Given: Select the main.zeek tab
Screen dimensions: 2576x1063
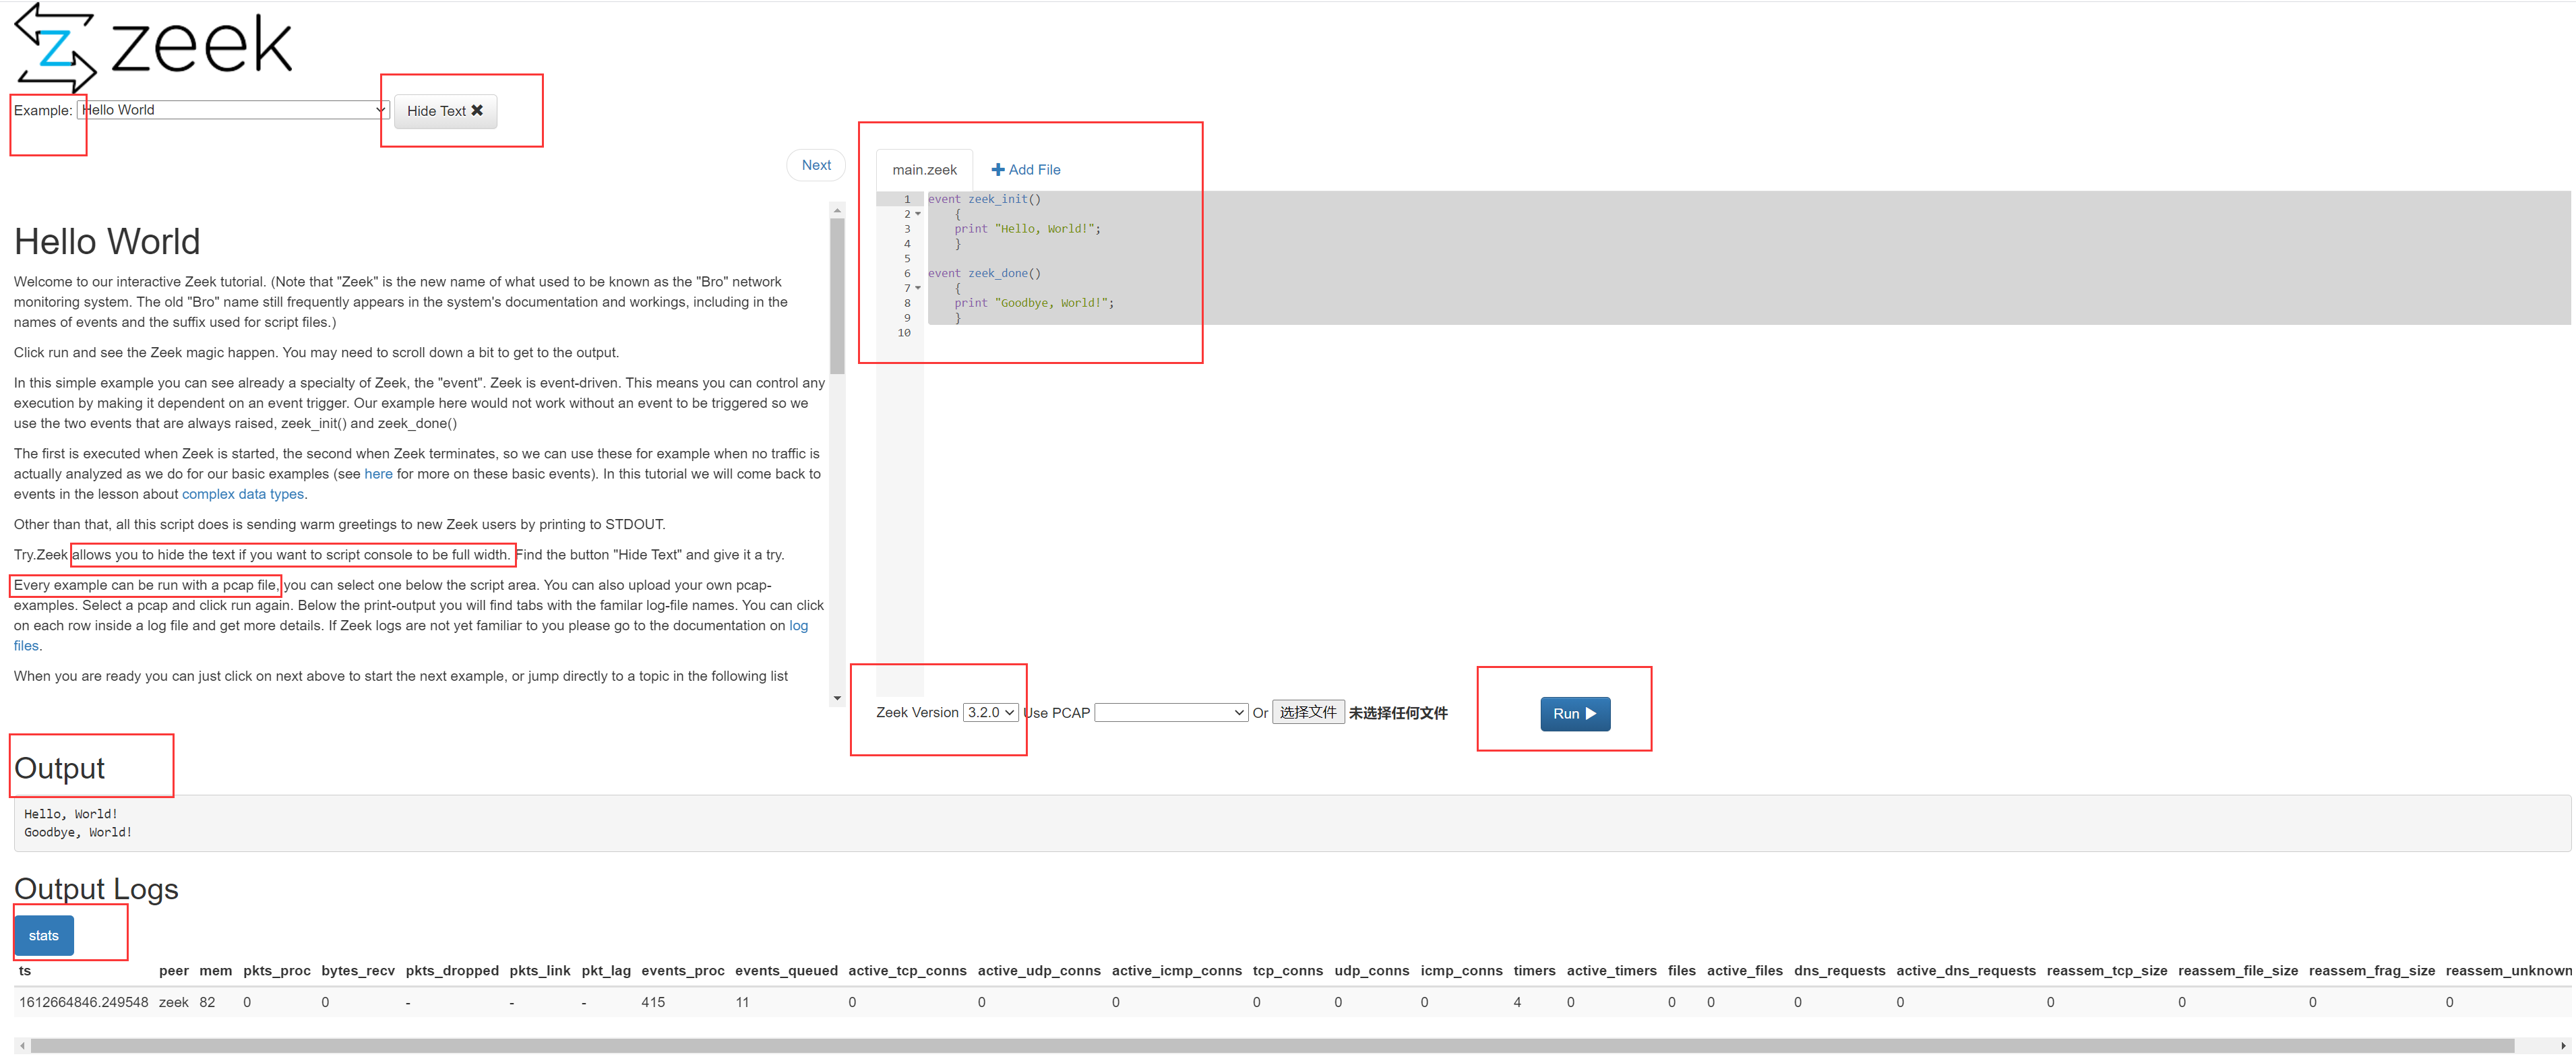Looking at the screenshot, I should click(924, 170).
